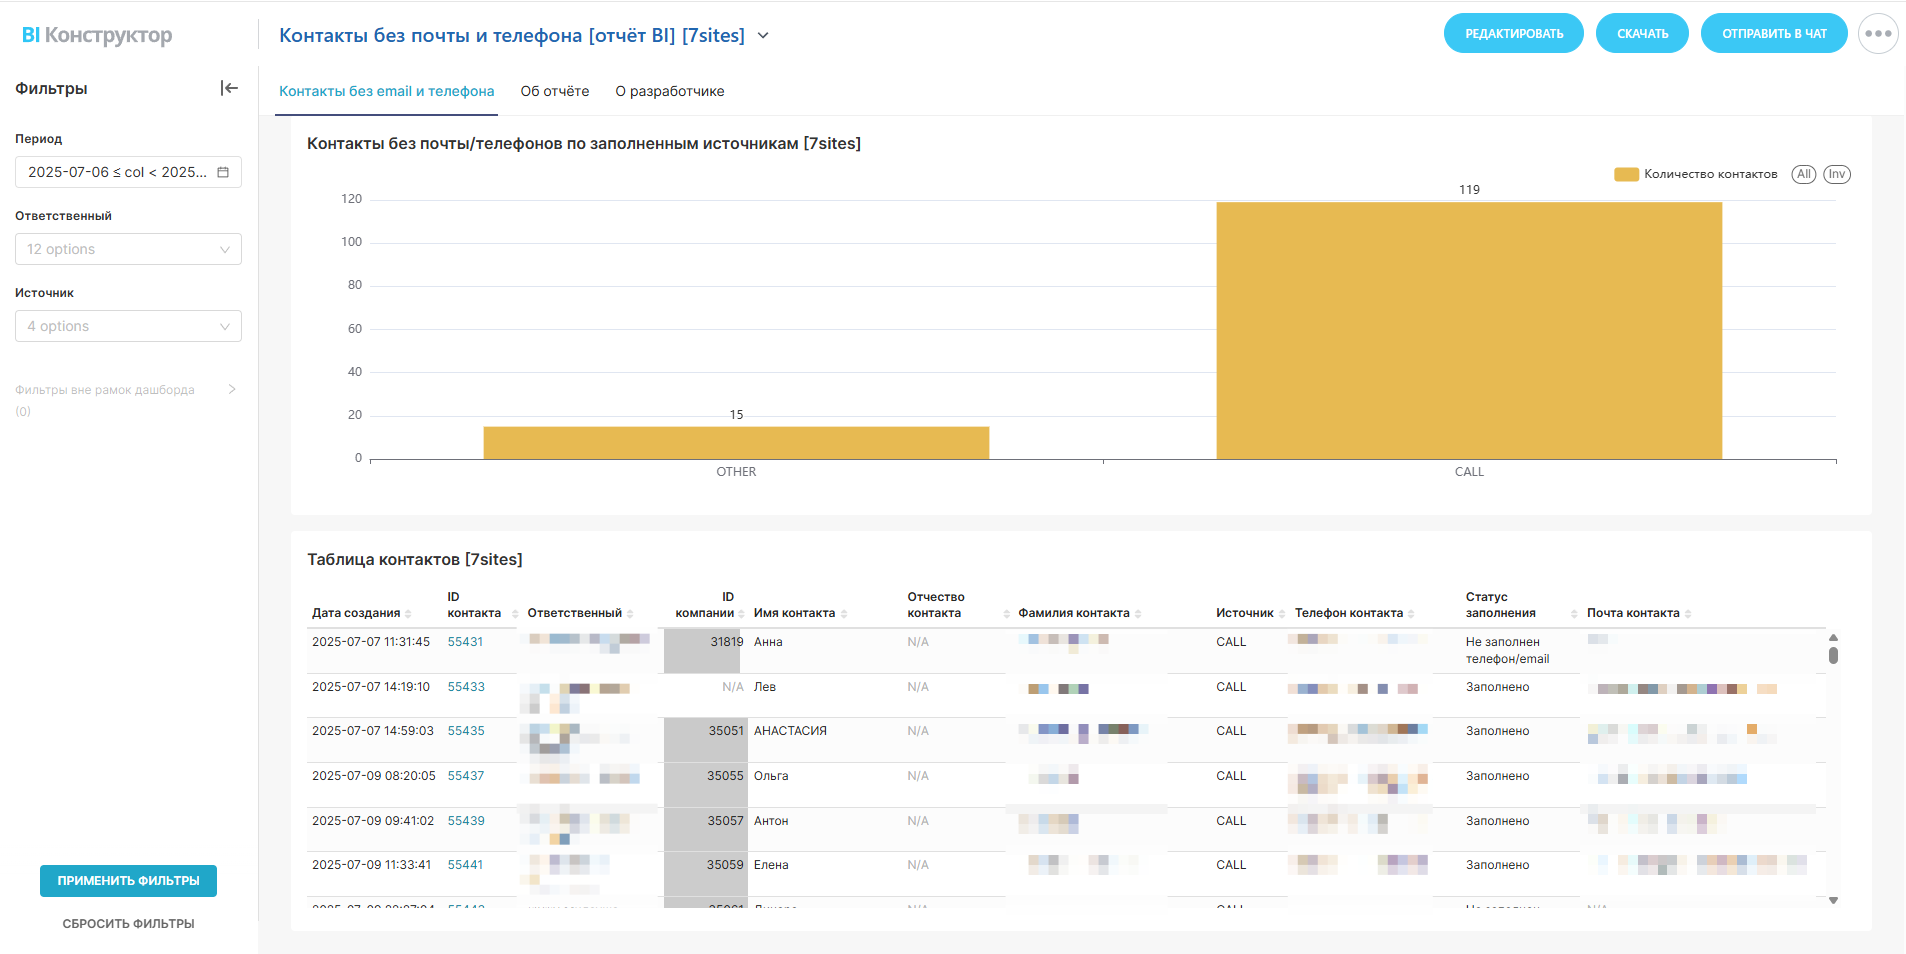The height and width of the screenshot is (954, 1906).
Task: Open the Источник filter dropdown
Action: [x=128, y=326]
